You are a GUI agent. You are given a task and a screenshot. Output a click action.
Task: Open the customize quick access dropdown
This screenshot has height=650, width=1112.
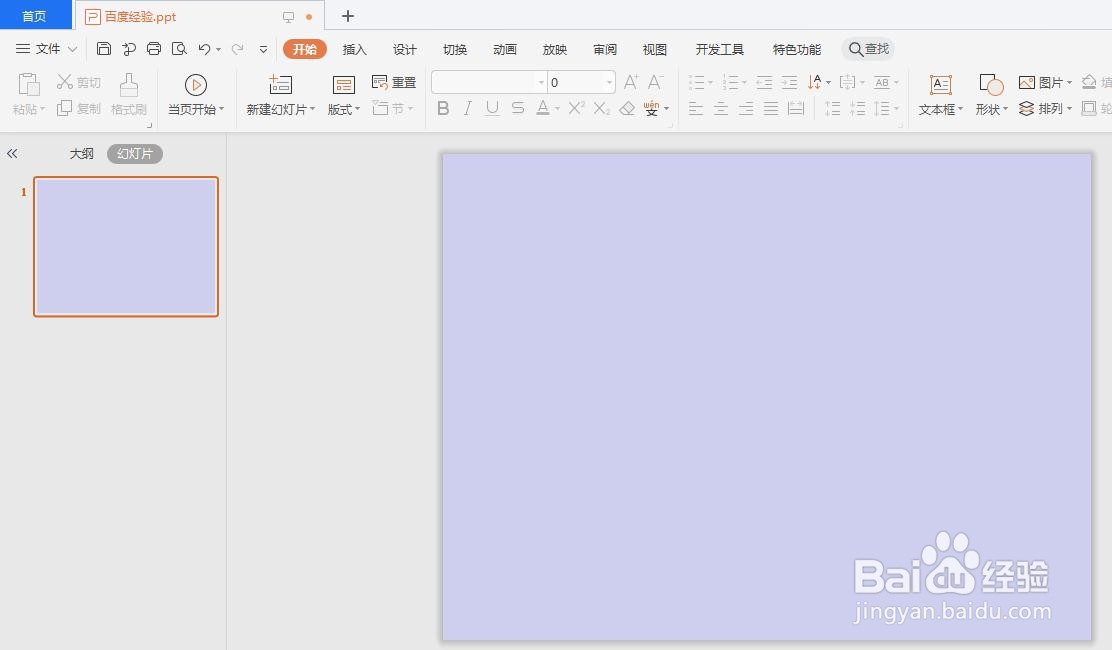(263, 49)
